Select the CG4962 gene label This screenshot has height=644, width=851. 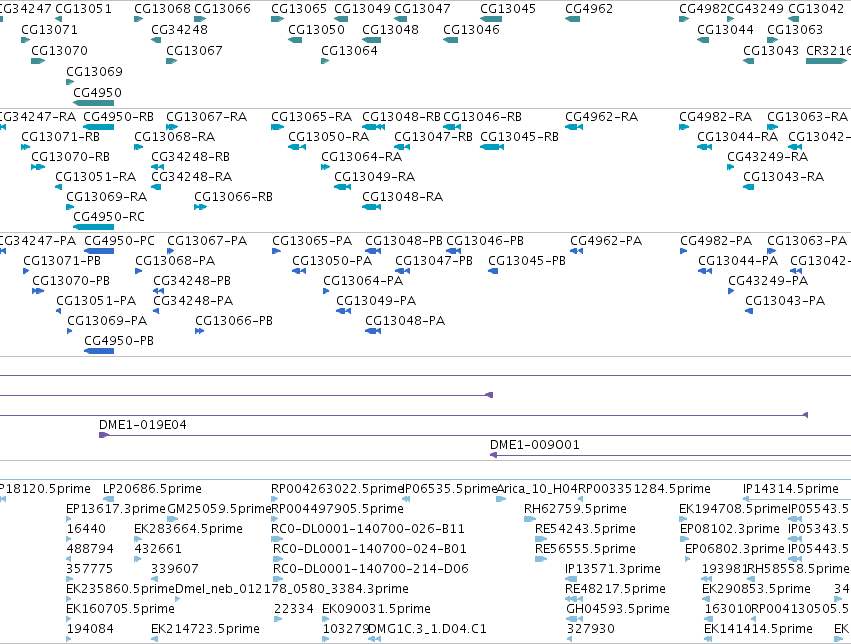pyautogui.click(x=589, y=9)
